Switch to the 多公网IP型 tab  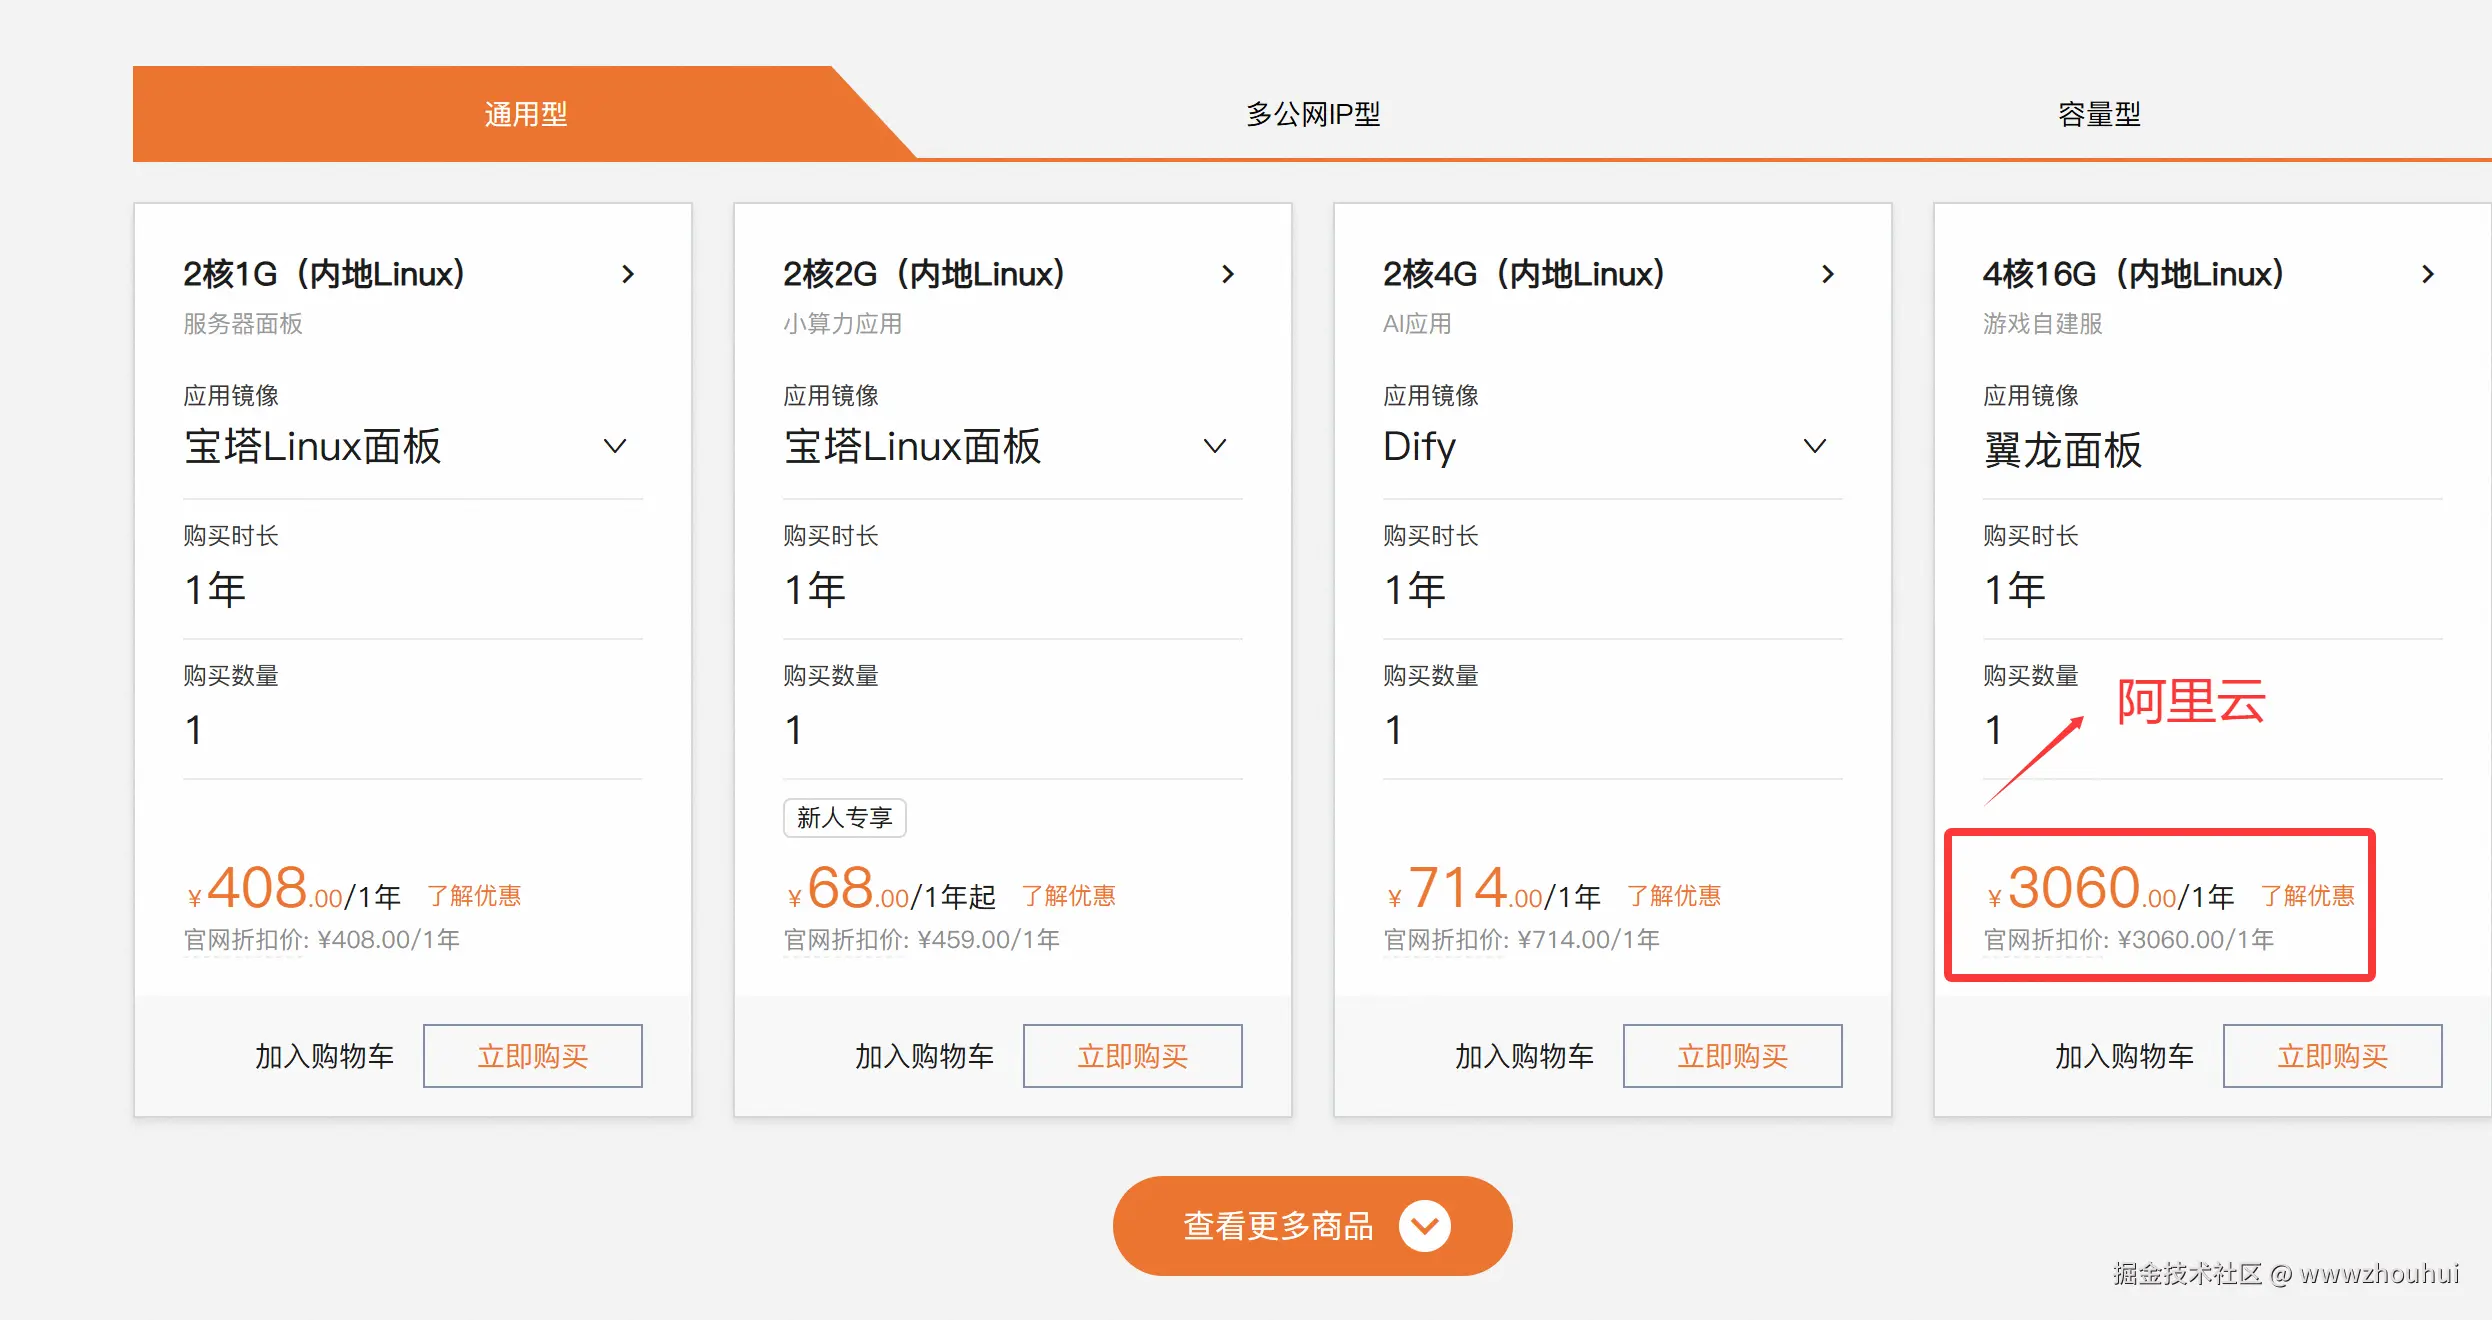click(1313, 114)
